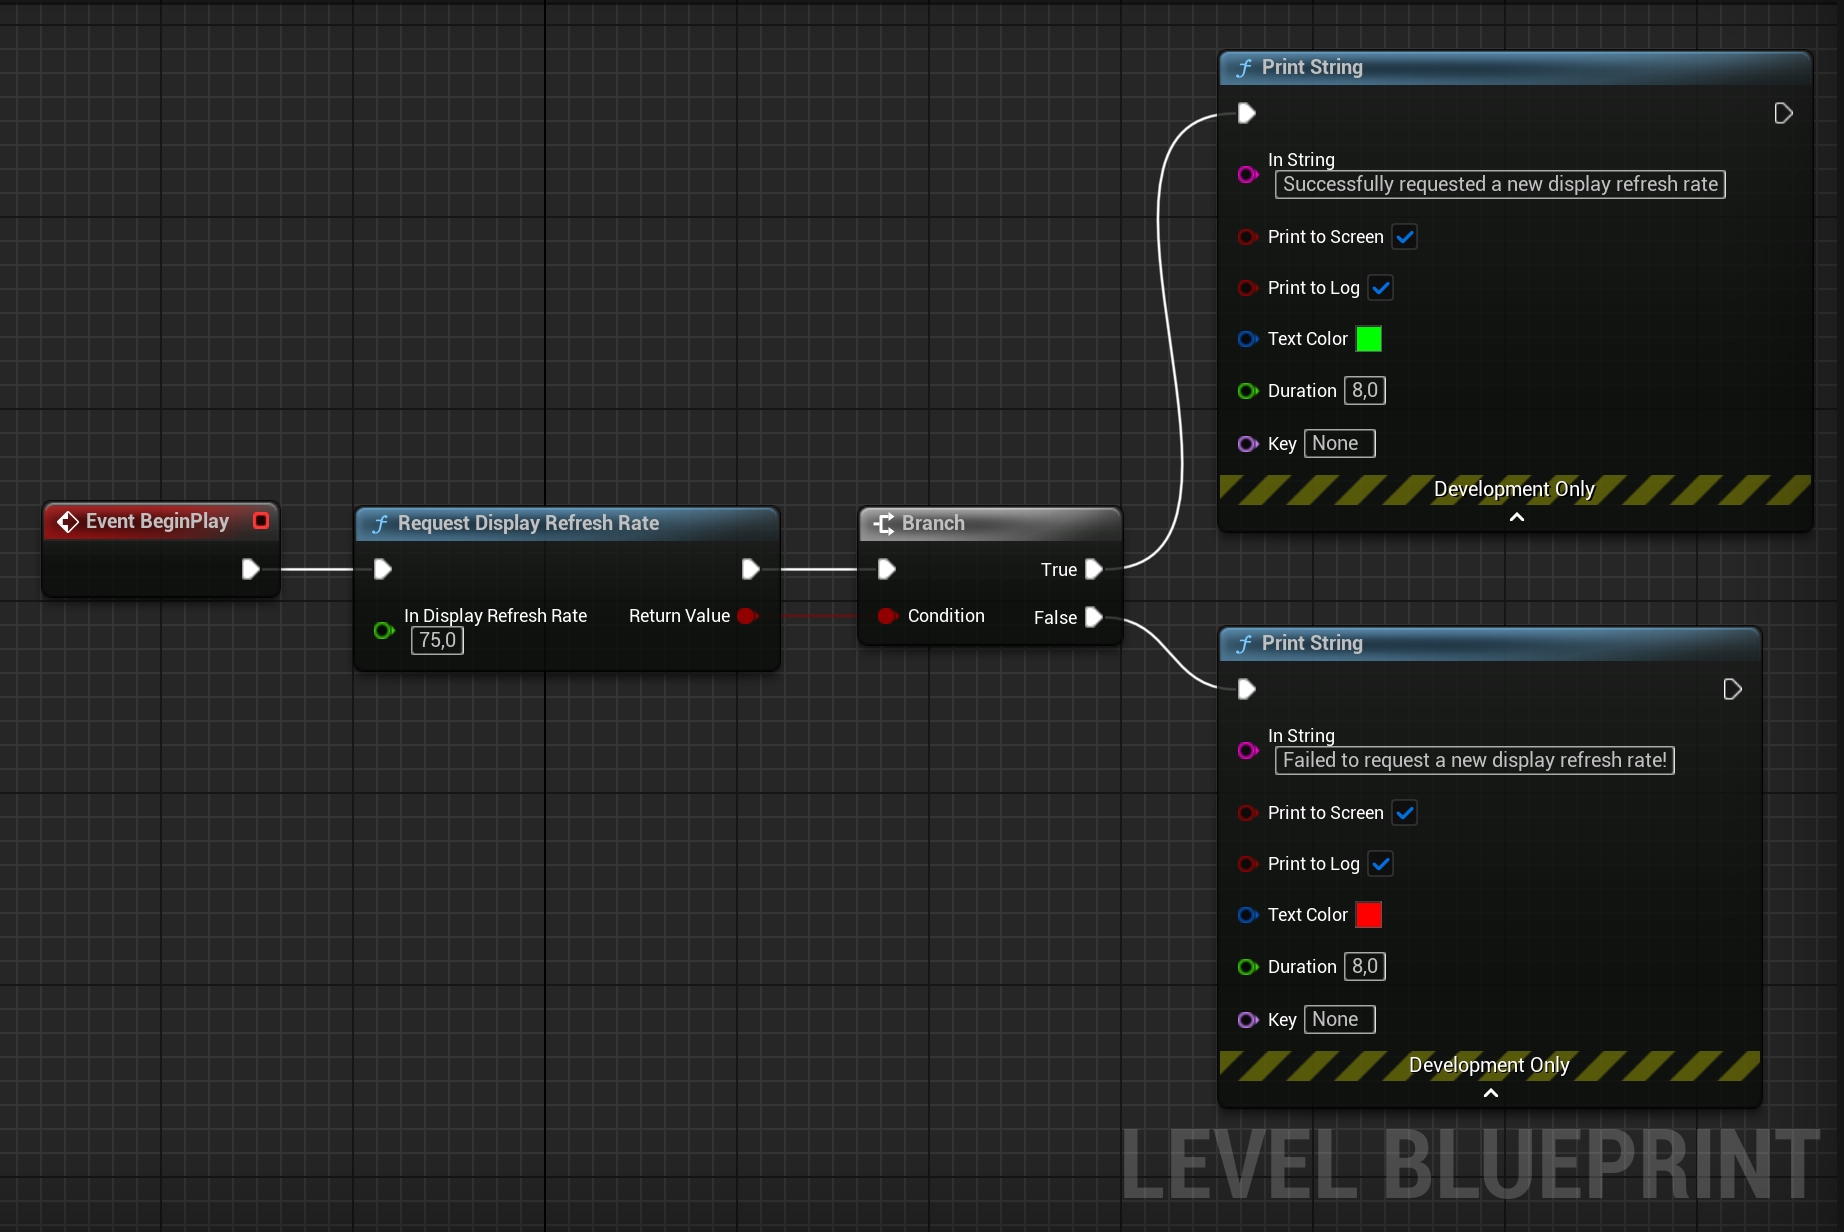Click the Branch Condition input pin
This screenshot has height=1232, width=1844.
click(x=886, y=616)
